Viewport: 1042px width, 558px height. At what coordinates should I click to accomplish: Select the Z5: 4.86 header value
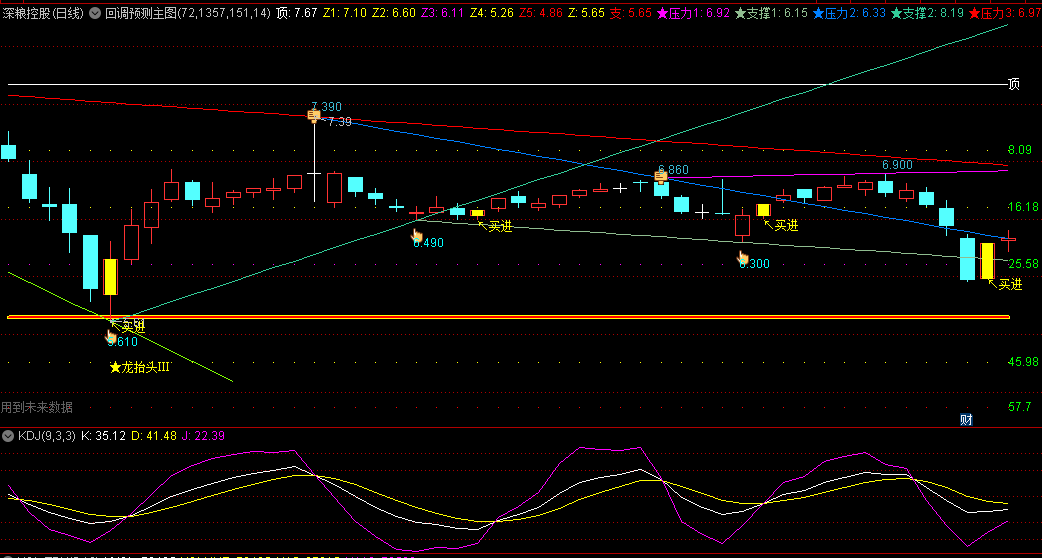coord(541,12)
